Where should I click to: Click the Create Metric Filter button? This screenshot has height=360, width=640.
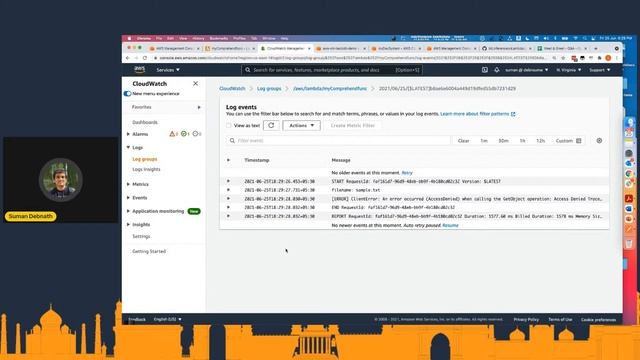pyautogui.click(x=353, y=125)
